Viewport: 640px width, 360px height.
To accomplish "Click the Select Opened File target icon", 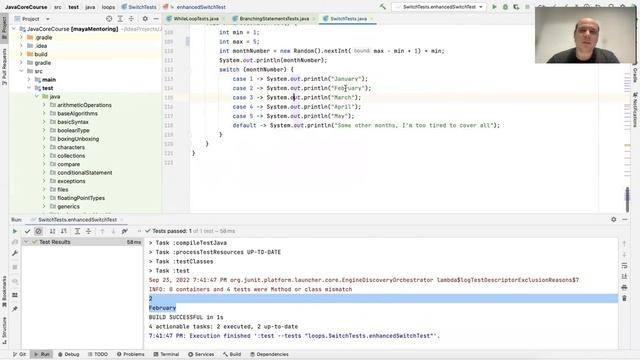I will [x=109, y=19].
